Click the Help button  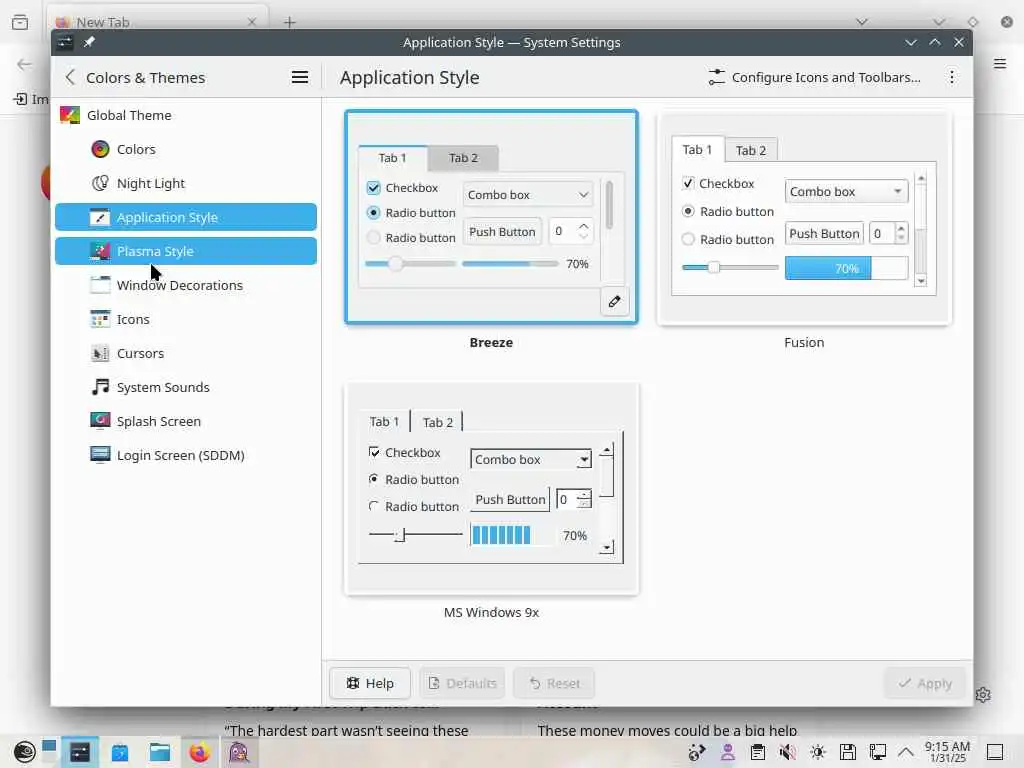point(370,683)
